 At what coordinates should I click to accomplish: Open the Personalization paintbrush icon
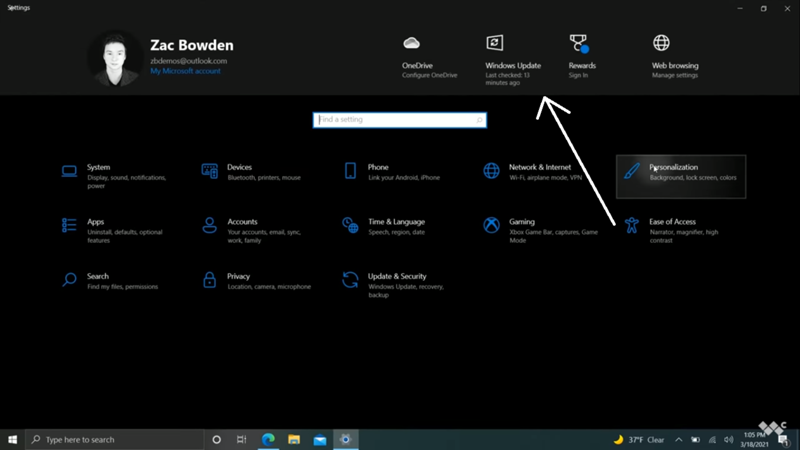pos(632,171)
